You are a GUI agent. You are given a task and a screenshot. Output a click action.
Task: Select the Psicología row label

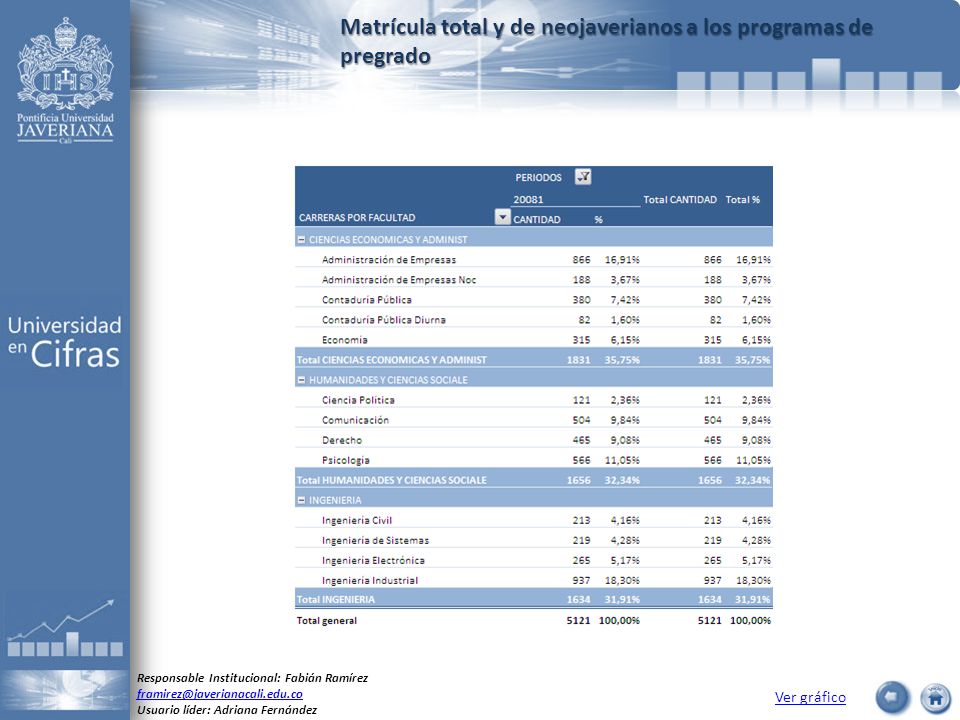[346, 460]
